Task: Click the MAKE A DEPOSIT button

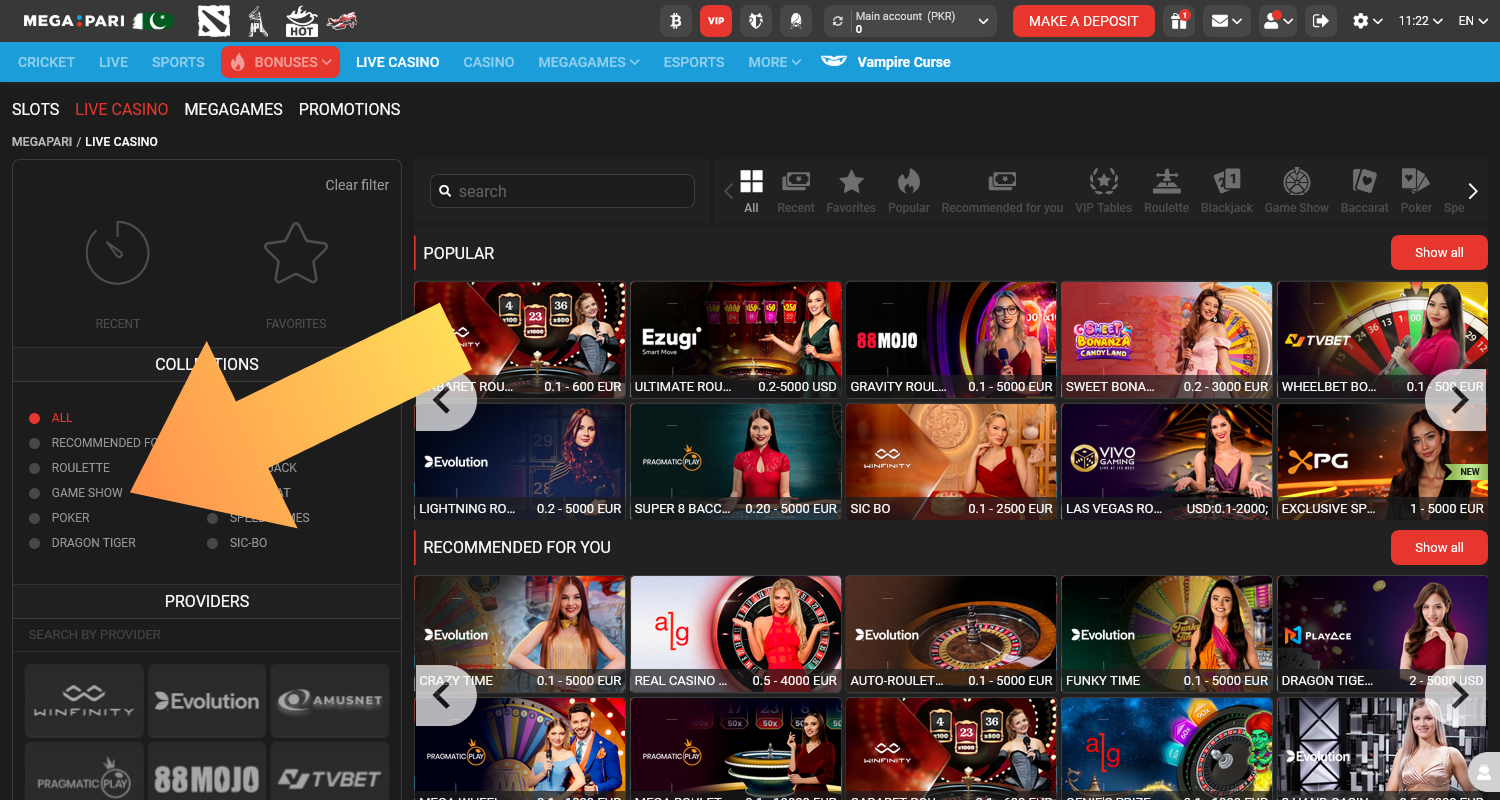Action: coord(1083,20)
